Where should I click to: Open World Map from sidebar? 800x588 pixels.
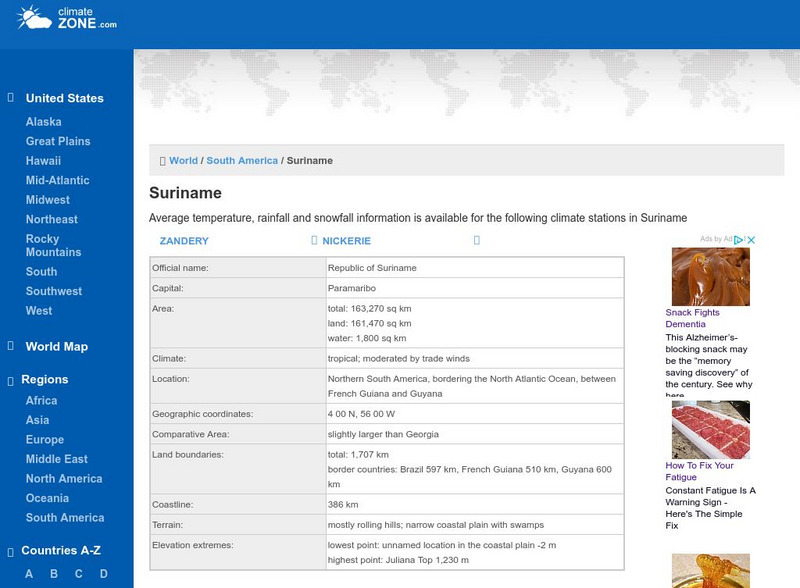(x=57, y=347)
